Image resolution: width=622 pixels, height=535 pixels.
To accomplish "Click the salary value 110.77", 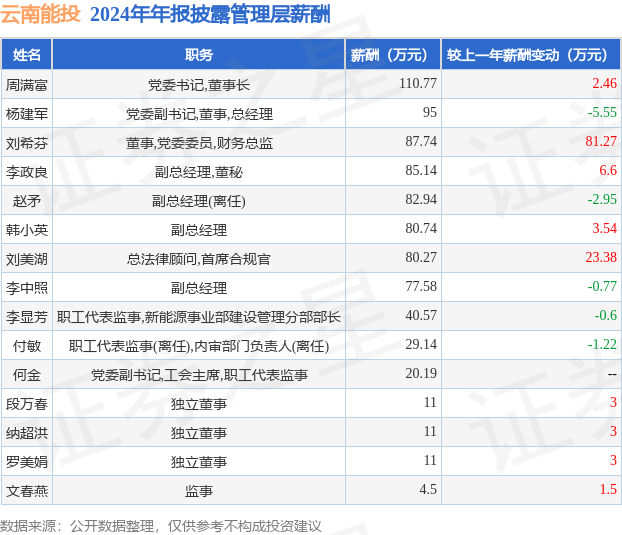I will pos(418,83).
